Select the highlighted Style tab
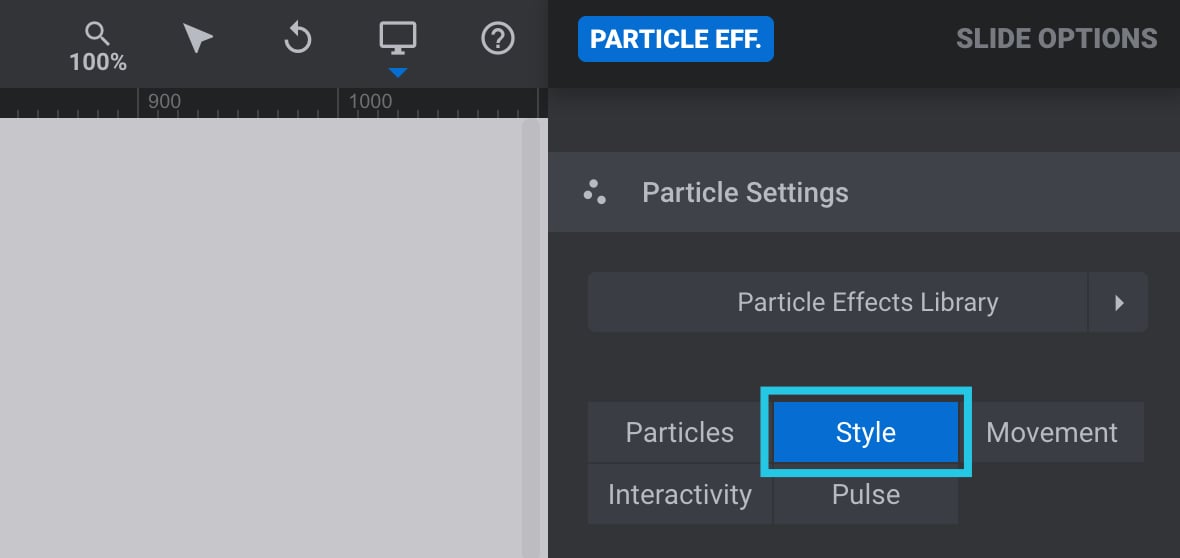Viewport: 1180px width, 558px height. click(865, 432)
